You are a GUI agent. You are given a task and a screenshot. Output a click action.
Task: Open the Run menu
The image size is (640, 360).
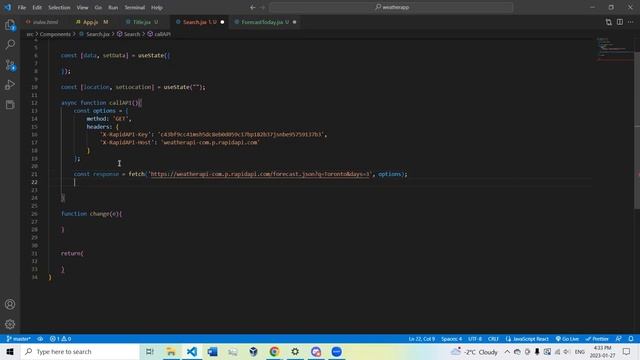113,7
